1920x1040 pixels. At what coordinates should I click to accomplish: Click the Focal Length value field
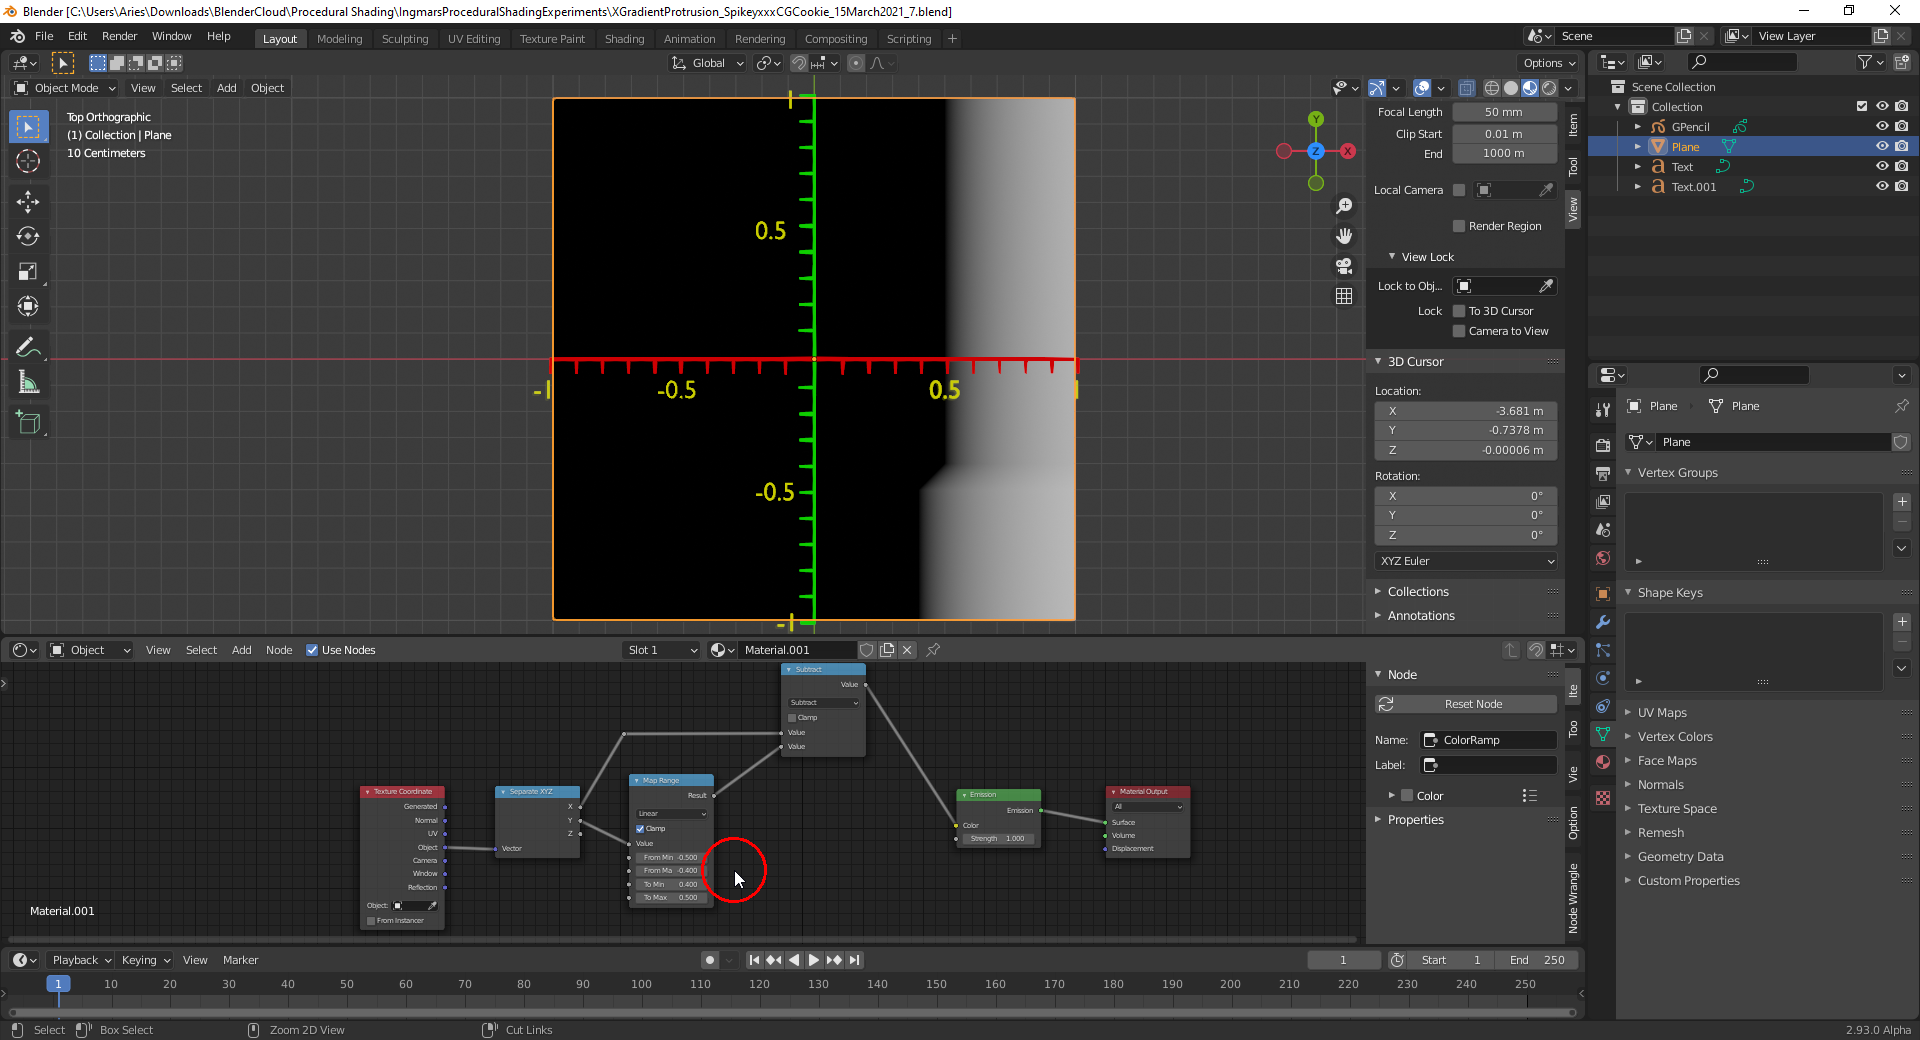tap(1504, 112)
